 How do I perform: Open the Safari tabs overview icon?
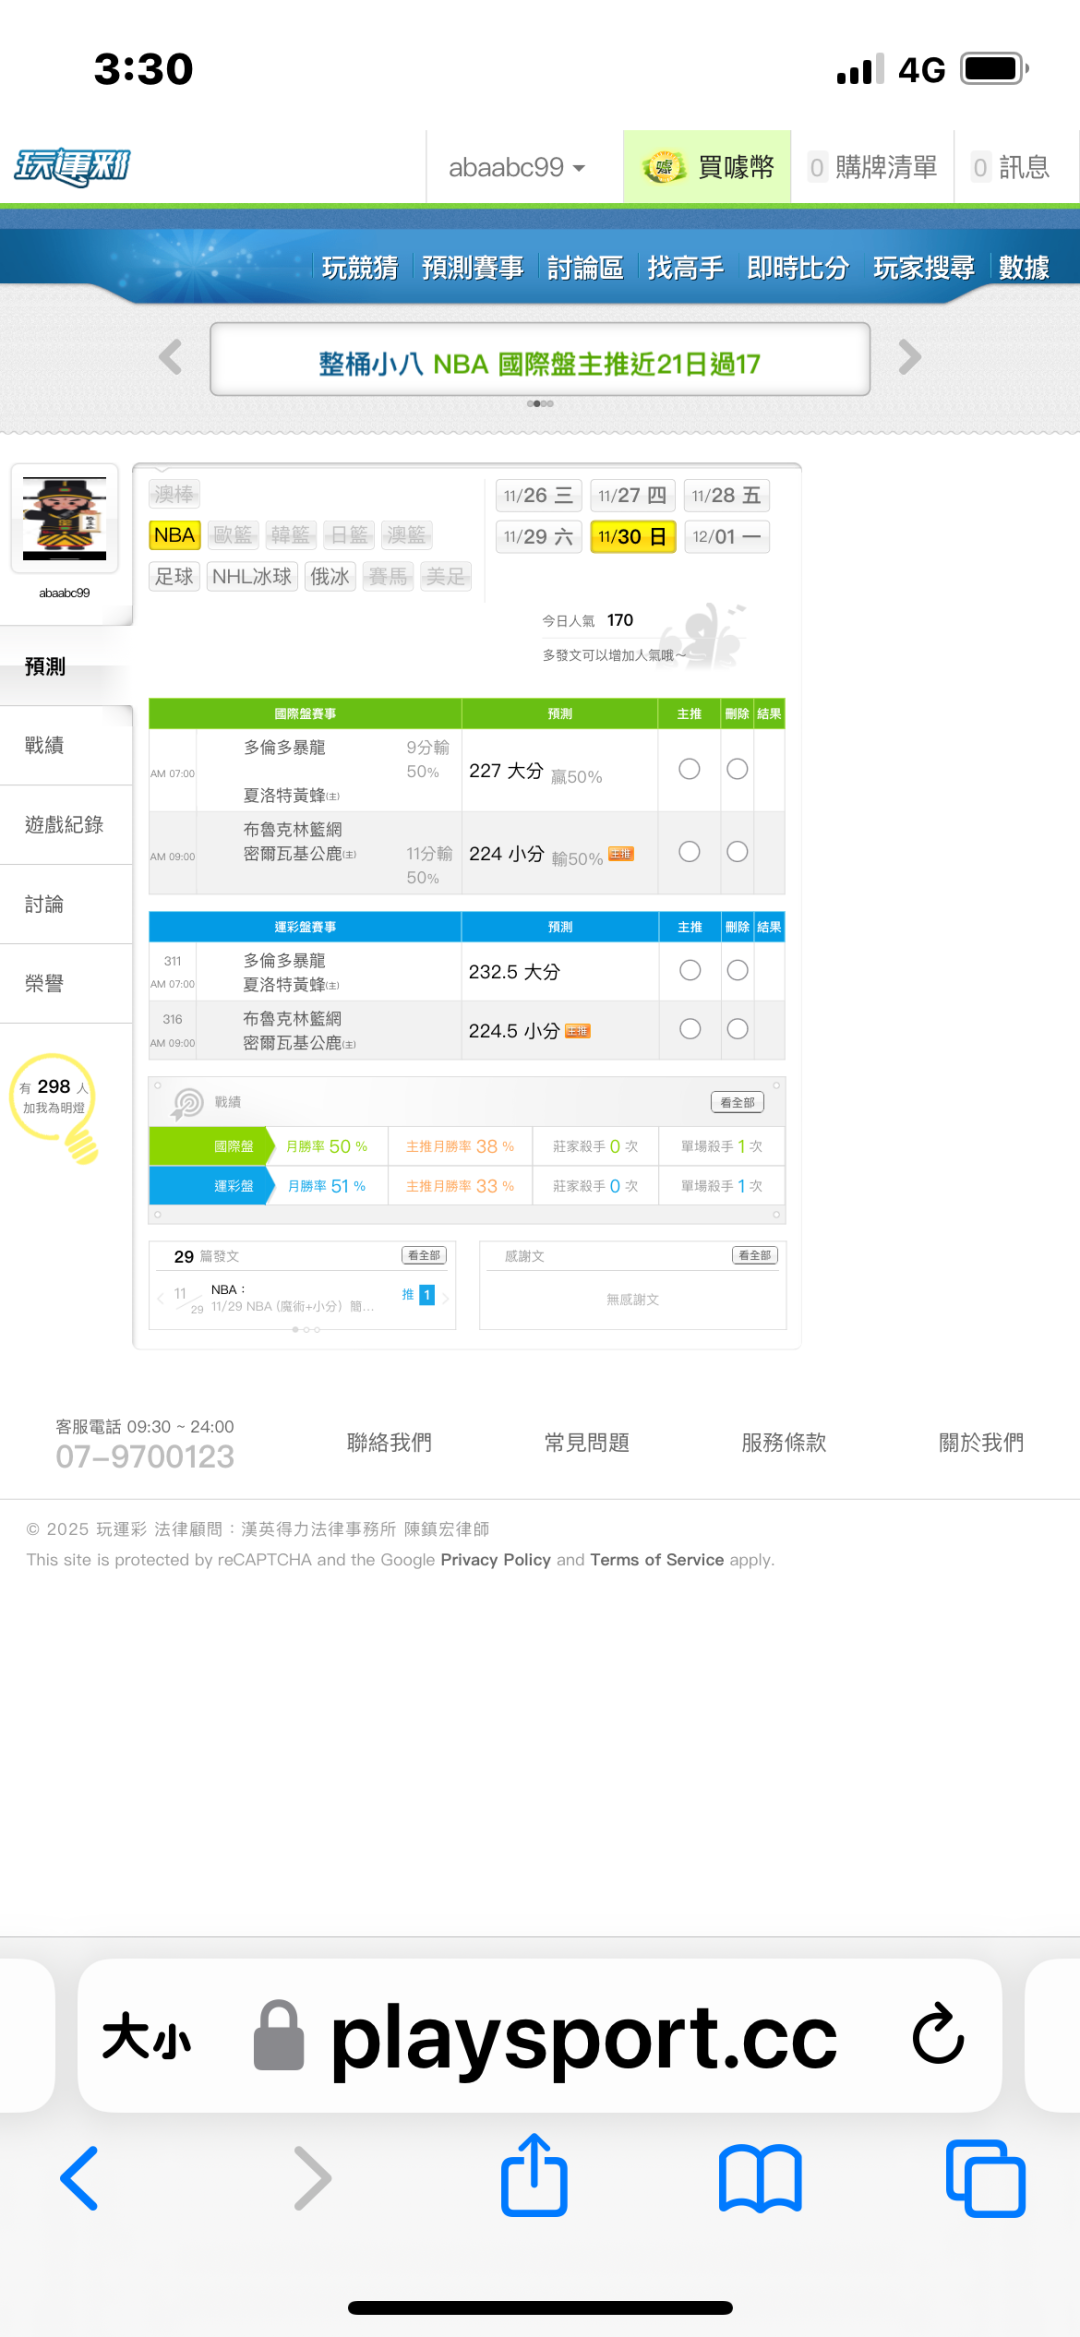coord(985,2178)
